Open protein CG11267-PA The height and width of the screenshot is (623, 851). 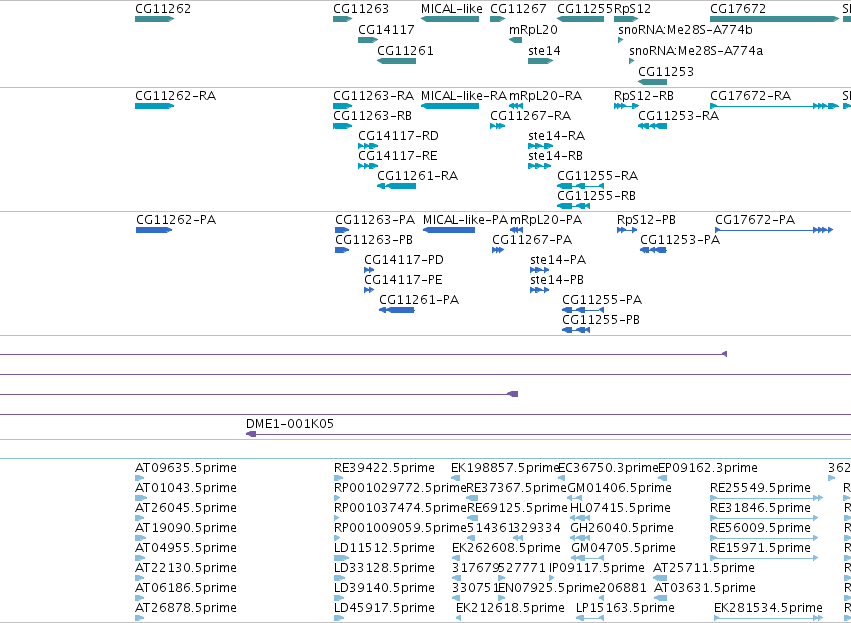point(498,250)
